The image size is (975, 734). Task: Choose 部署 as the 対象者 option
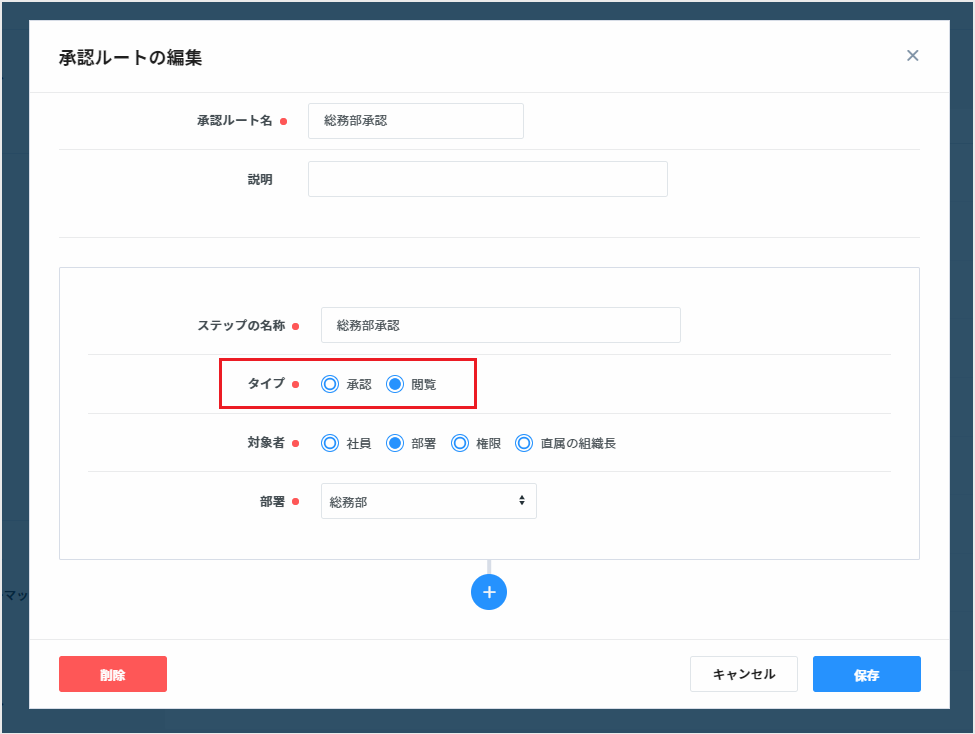(x=395, y=443)
